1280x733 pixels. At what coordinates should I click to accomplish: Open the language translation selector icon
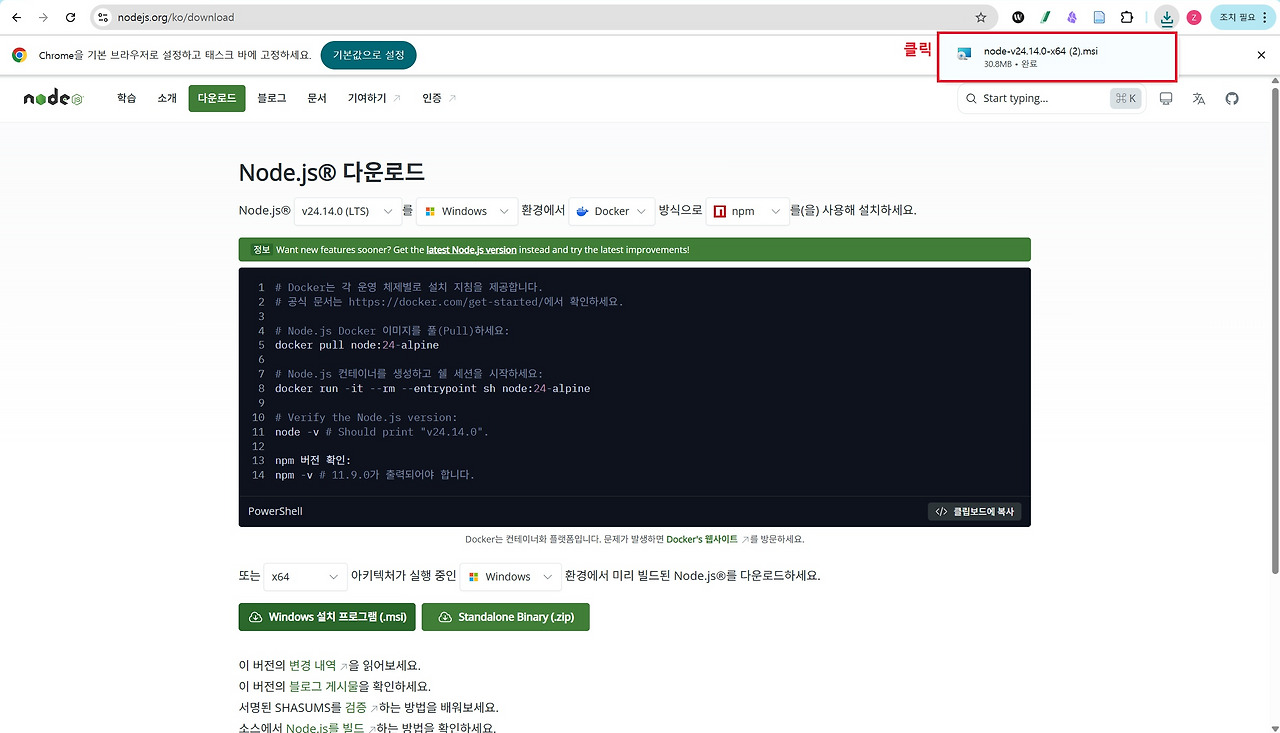(x=1199, y=98)
